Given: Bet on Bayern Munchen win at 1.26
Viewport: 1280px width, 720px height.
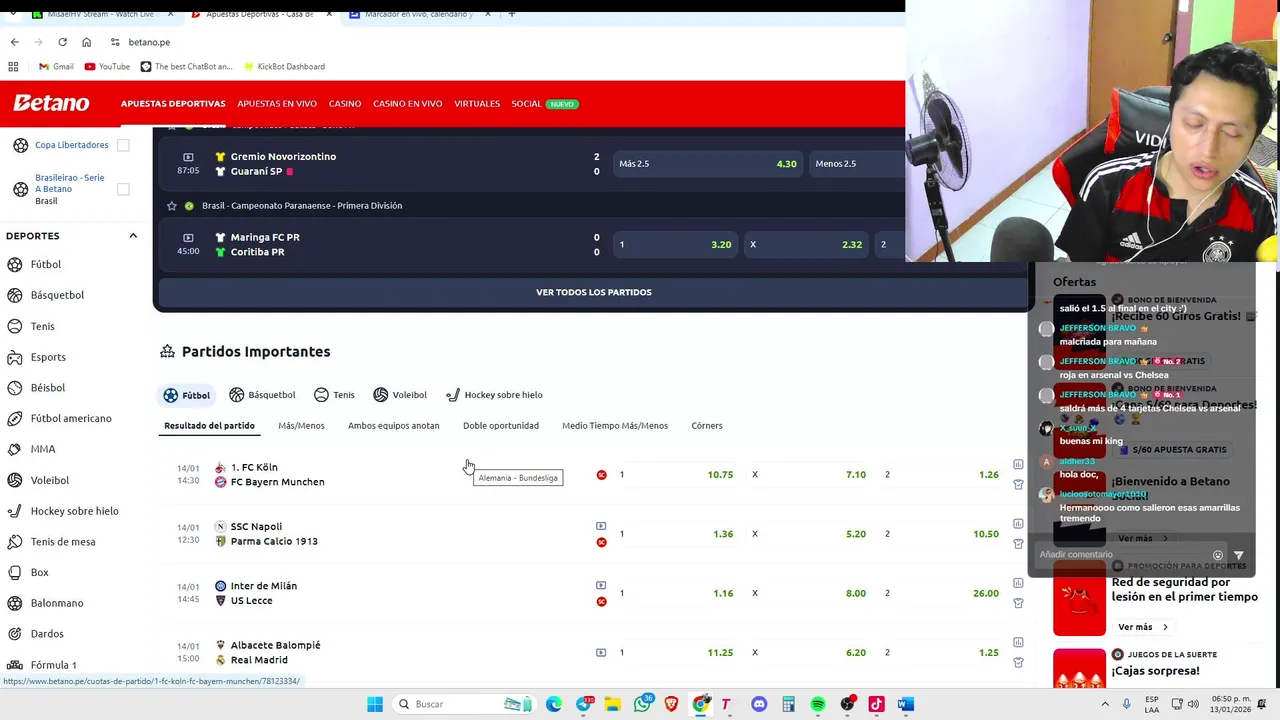Looking at the screenshot, I should click(940, 475).
